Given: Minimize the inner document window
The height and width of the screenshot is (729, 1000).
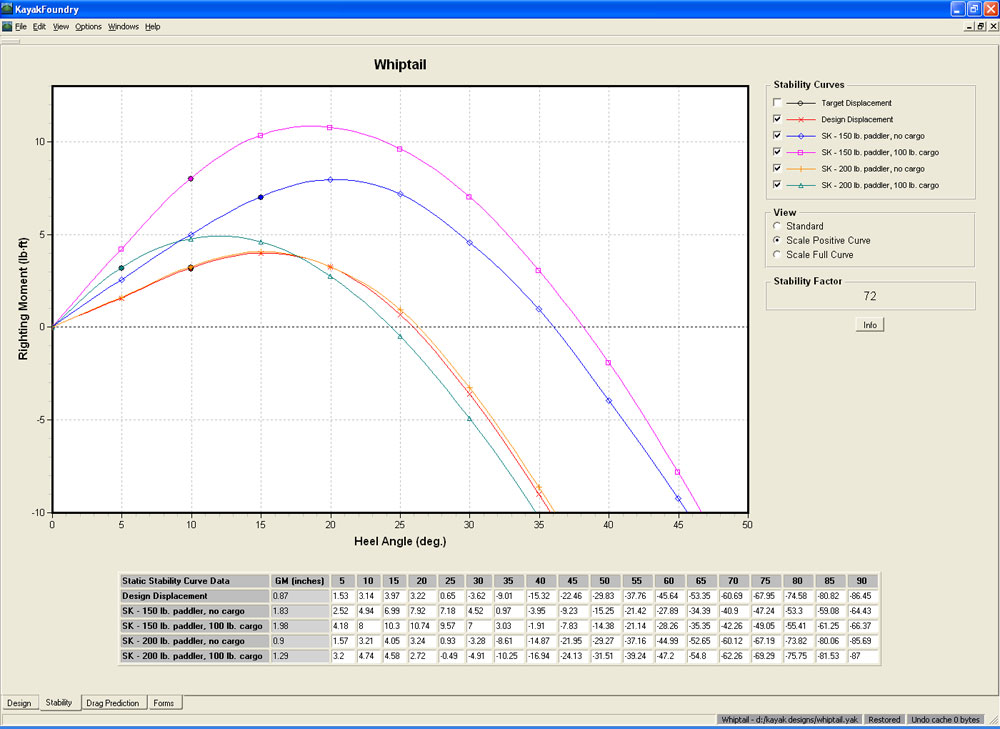Looking at the screenshot, I should [967, 26].
